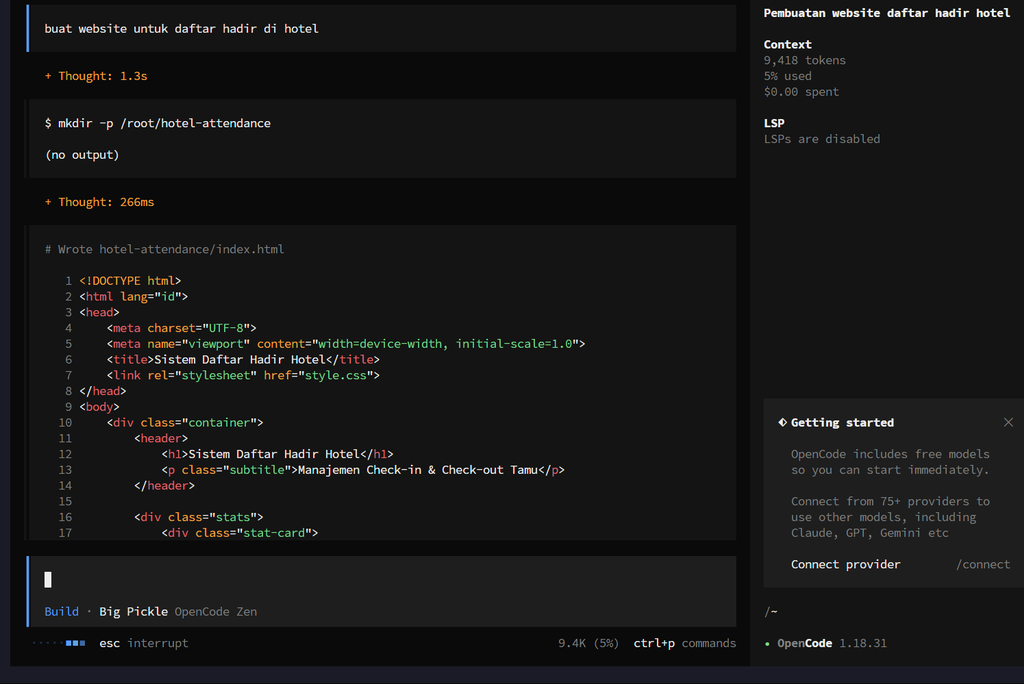Click '$0.00 spent' in sidebar

[x=801, y=91]
